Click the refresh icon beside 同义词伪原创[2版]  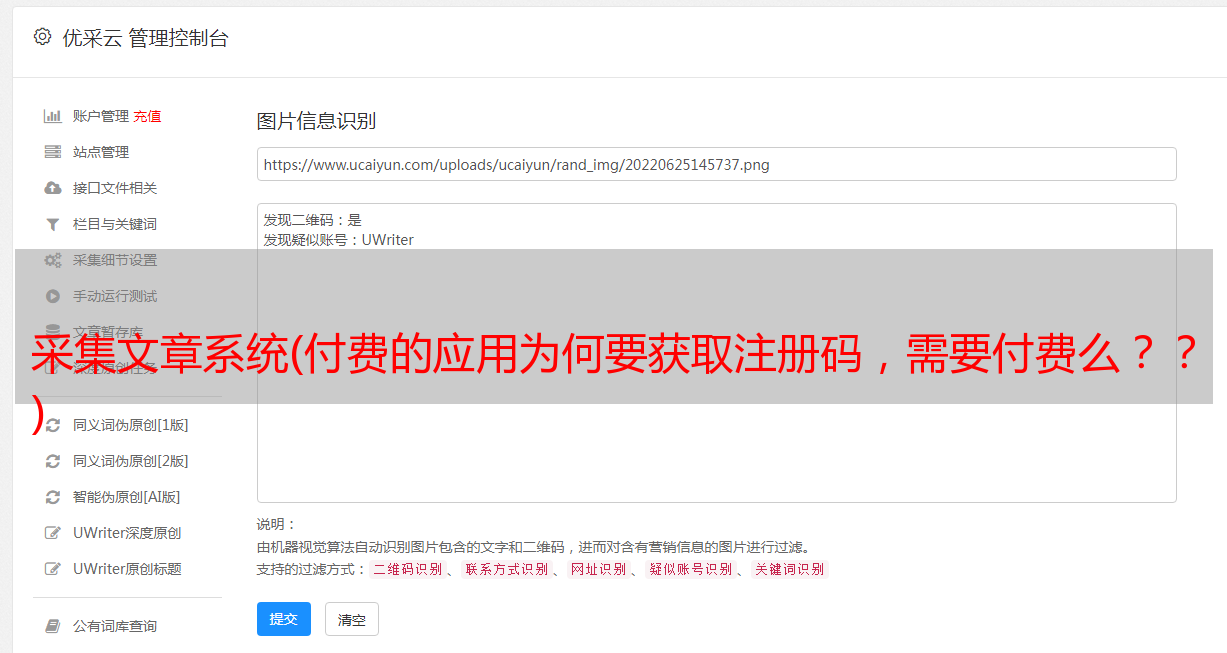53,461
